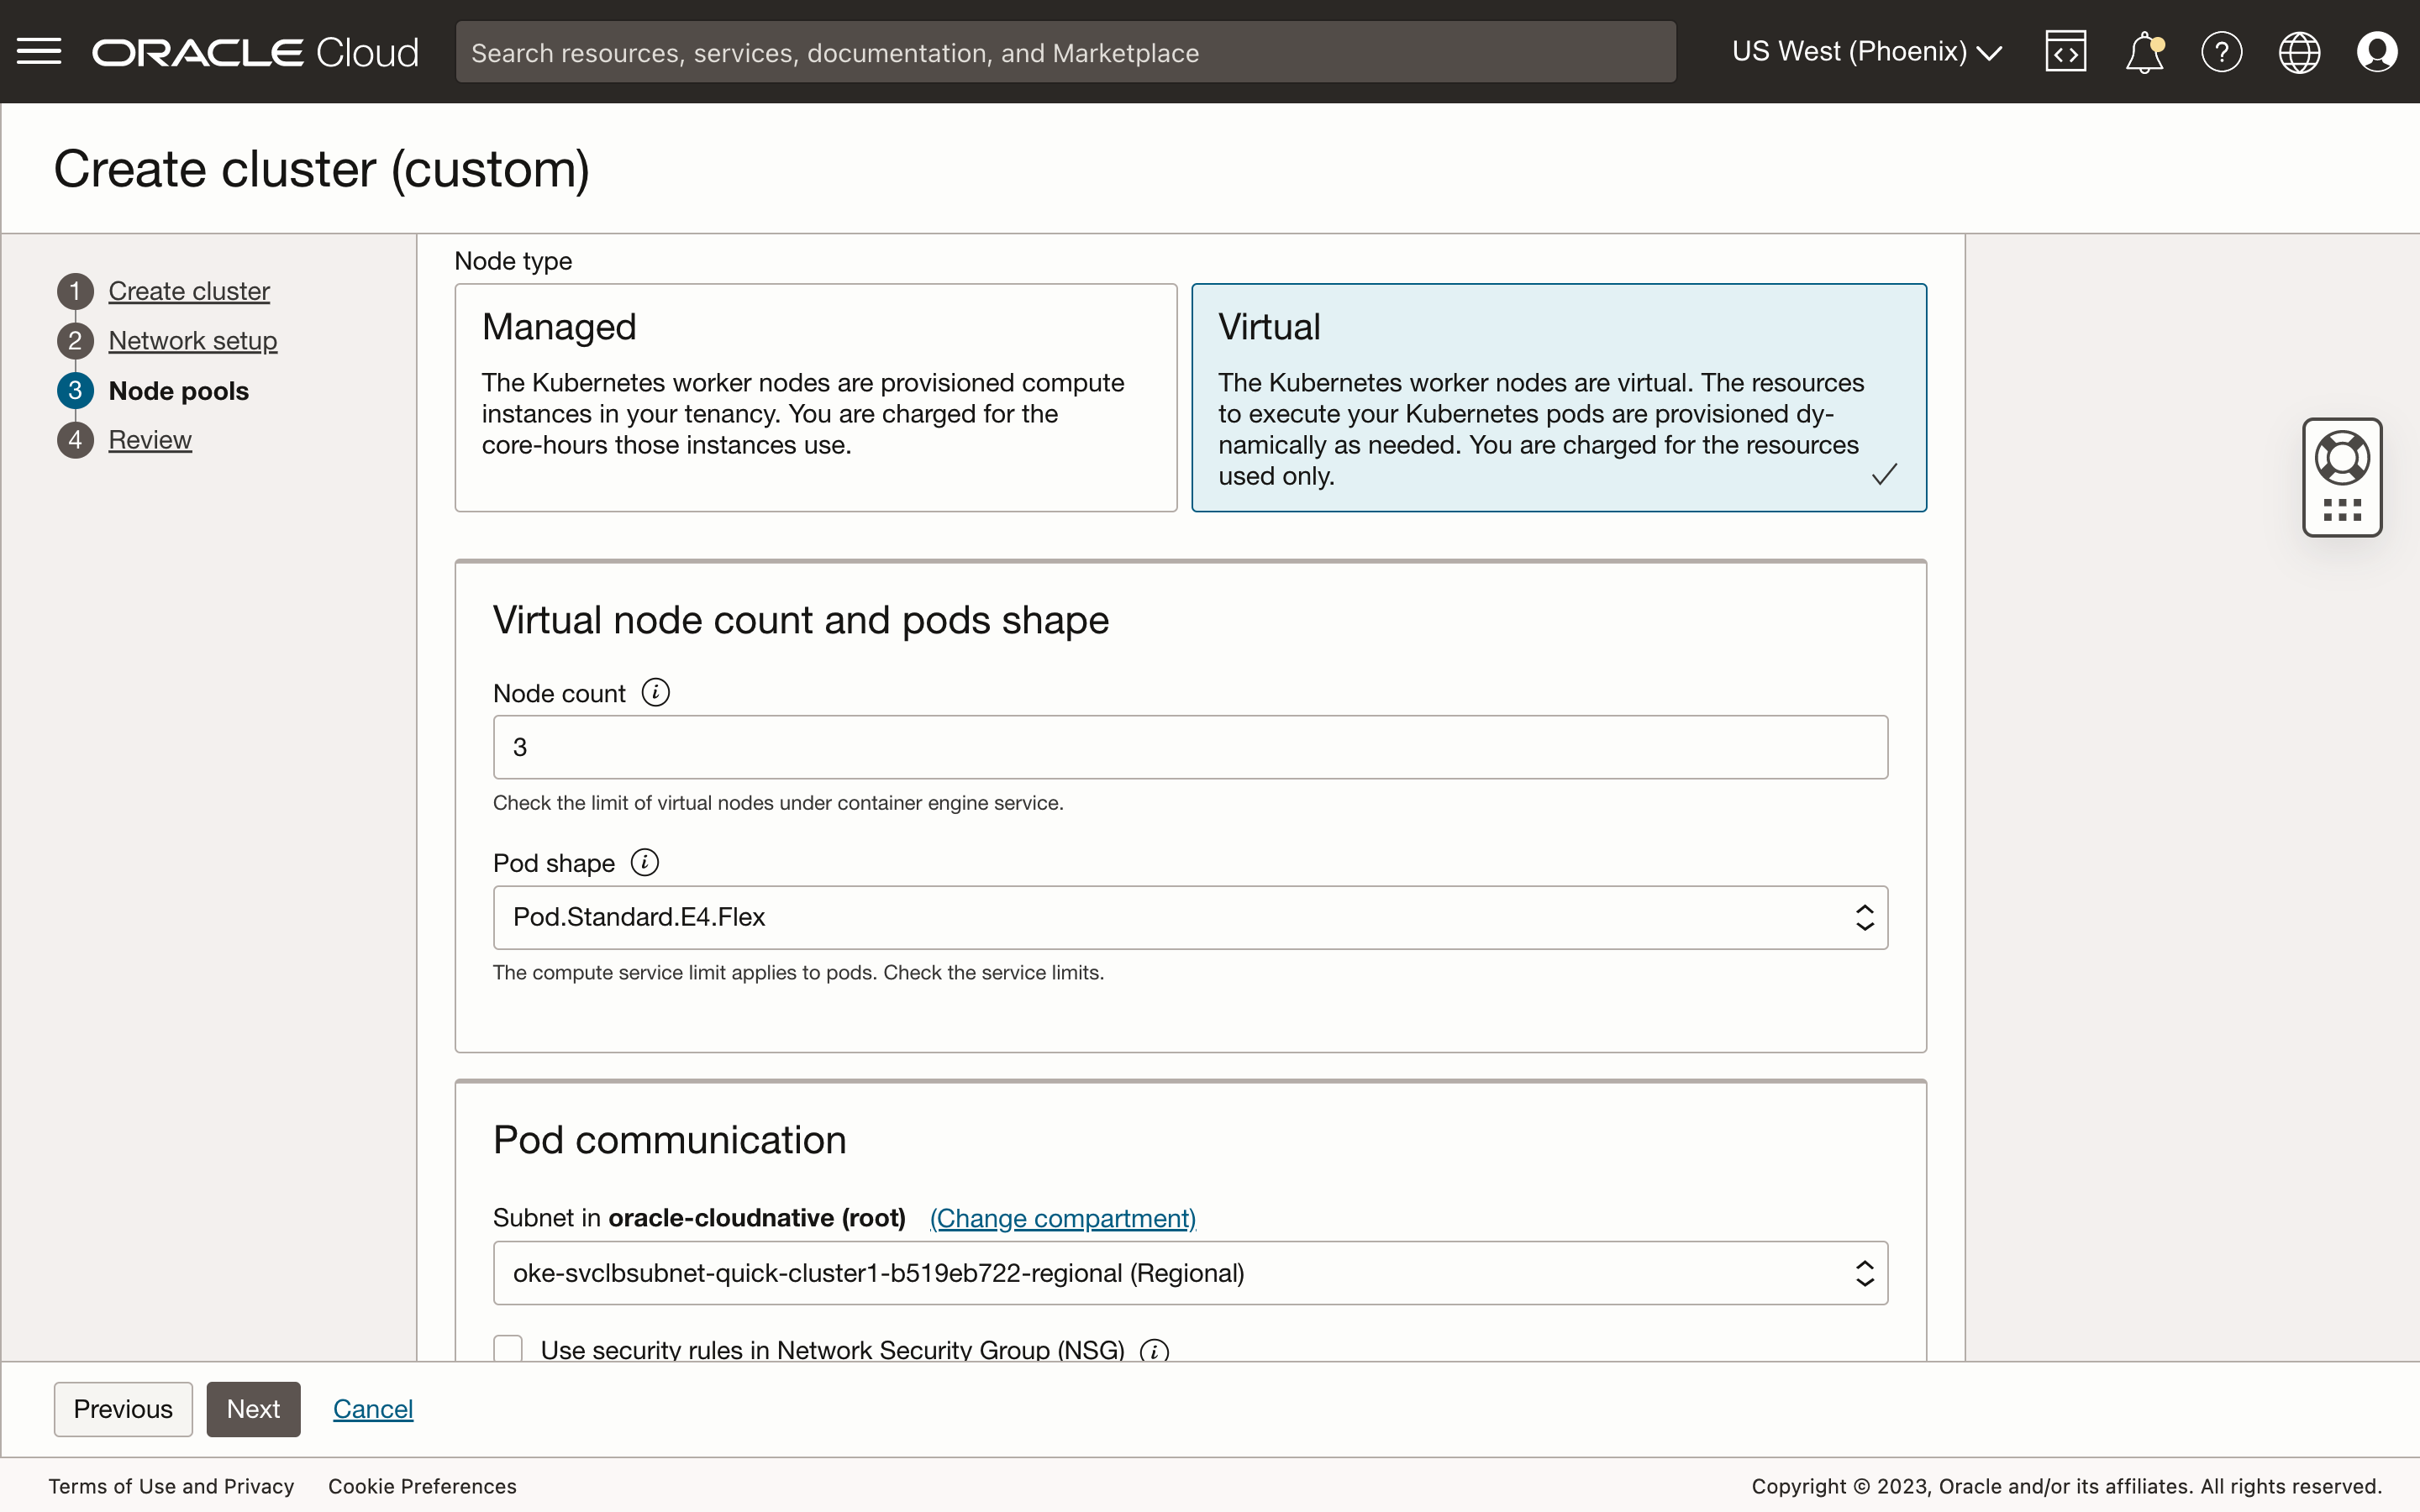Enable Use security rules in Network Security Group

click(x=507, y=1348)
